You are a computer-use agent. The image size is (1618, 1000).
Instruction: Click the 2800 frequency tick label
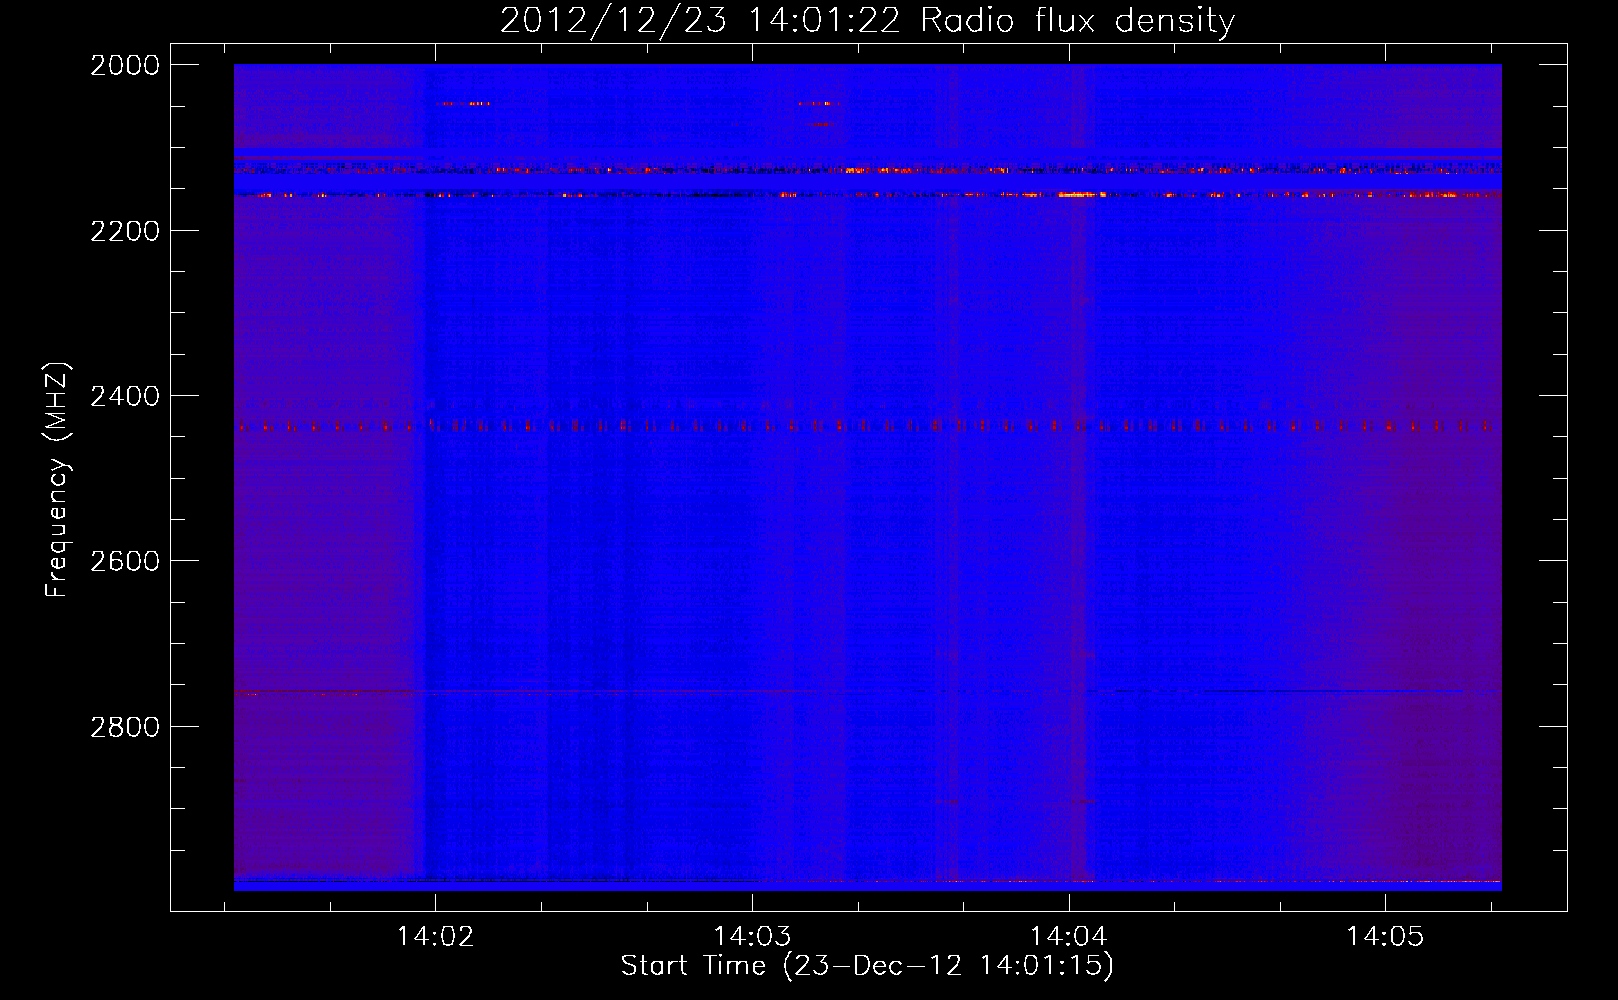click(x=125, y=727)
